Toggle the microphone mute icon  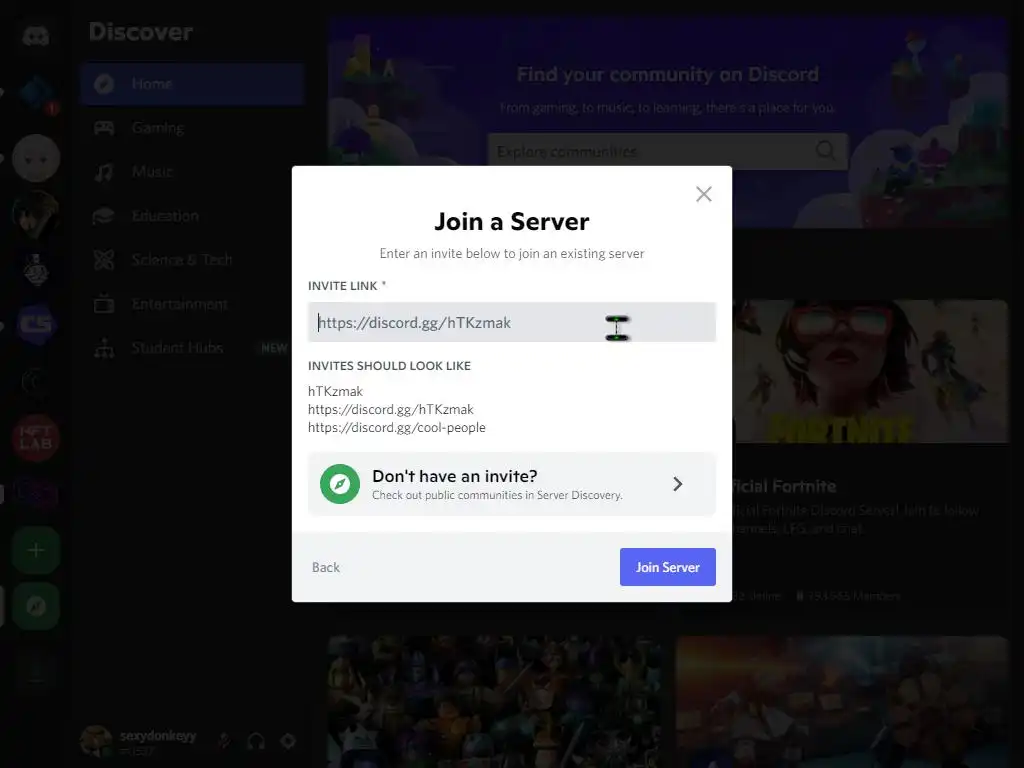(224, 741)
